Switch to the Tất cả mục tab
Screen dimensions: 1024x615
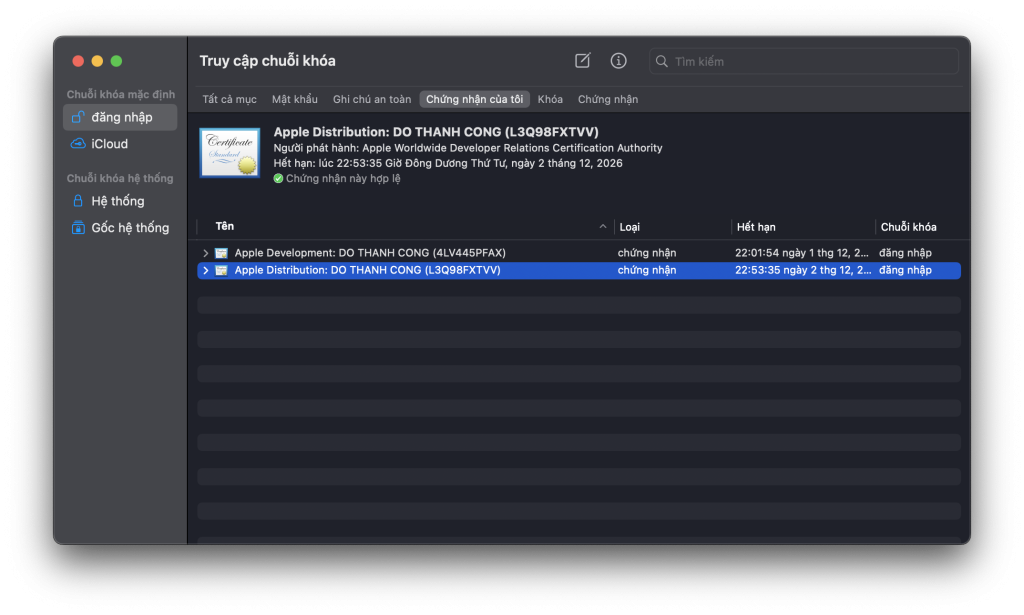point(229,99)
